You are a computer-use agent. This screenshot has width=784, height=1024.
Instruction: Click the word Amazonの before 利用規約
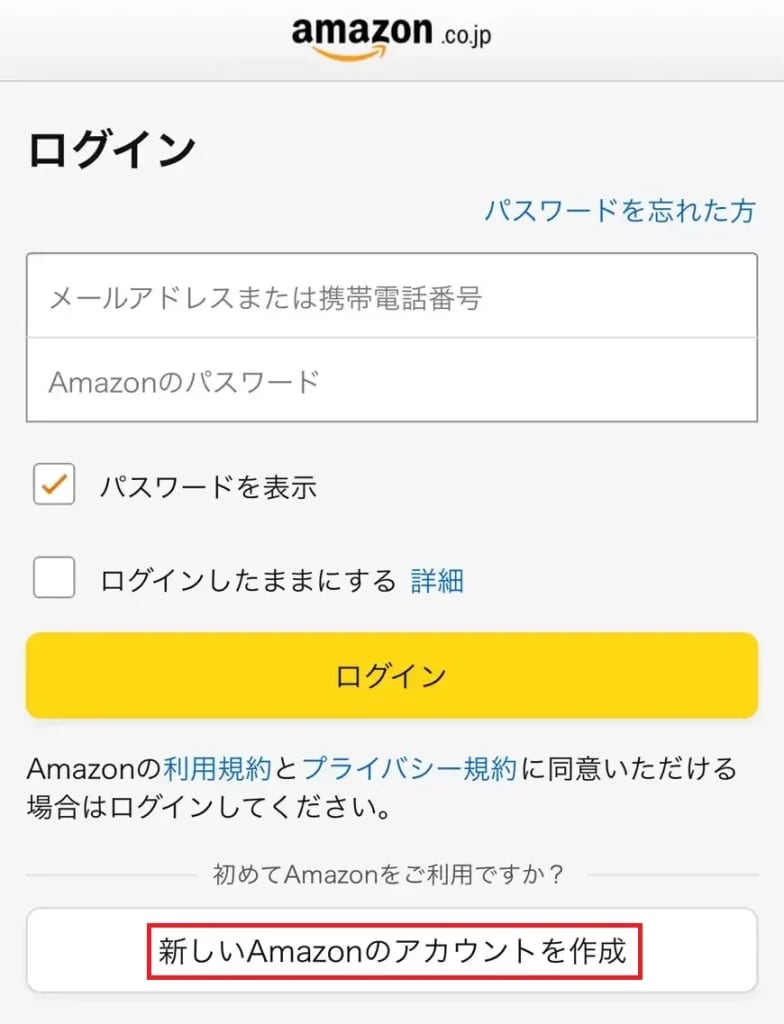94,768
